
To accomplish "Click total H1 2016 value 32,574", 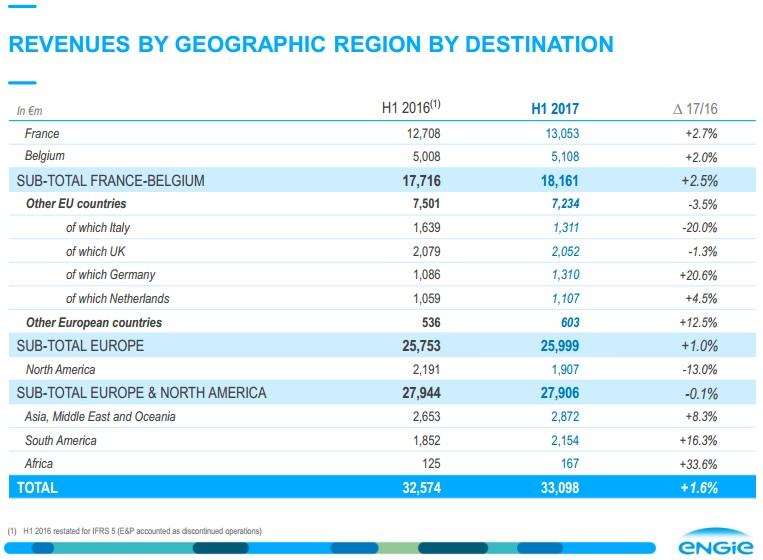I will click(421, 488).
